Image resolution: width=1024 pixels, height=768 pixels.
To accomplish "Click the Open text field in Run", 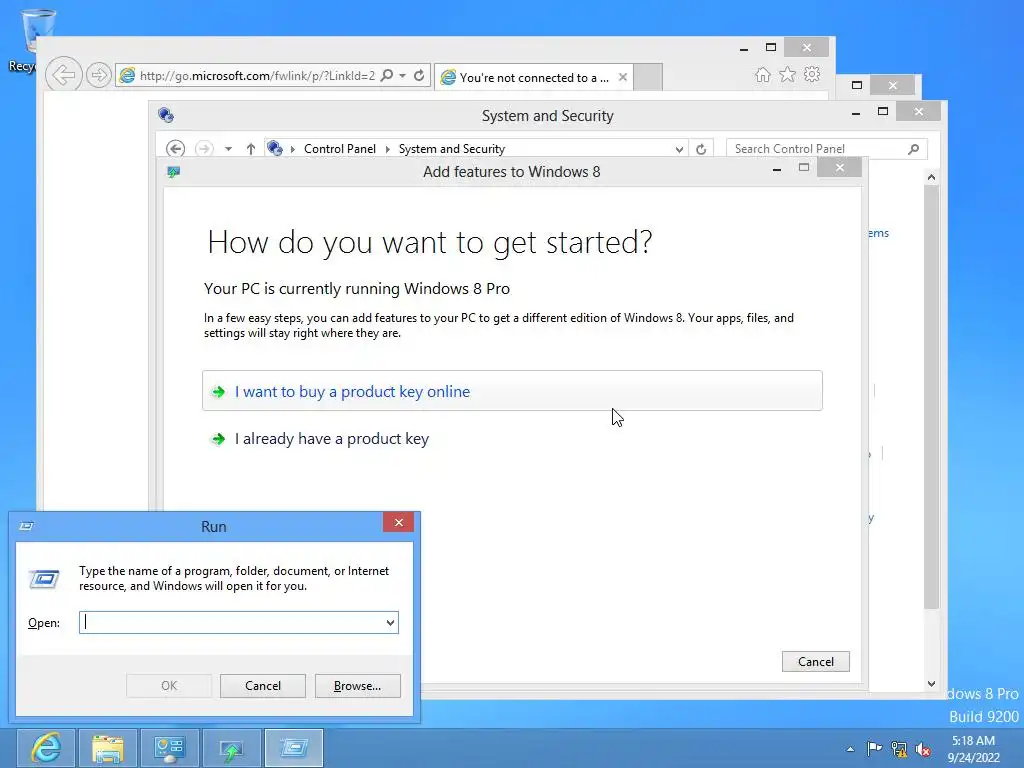I will pyautogui.click(x=232, y=622).
